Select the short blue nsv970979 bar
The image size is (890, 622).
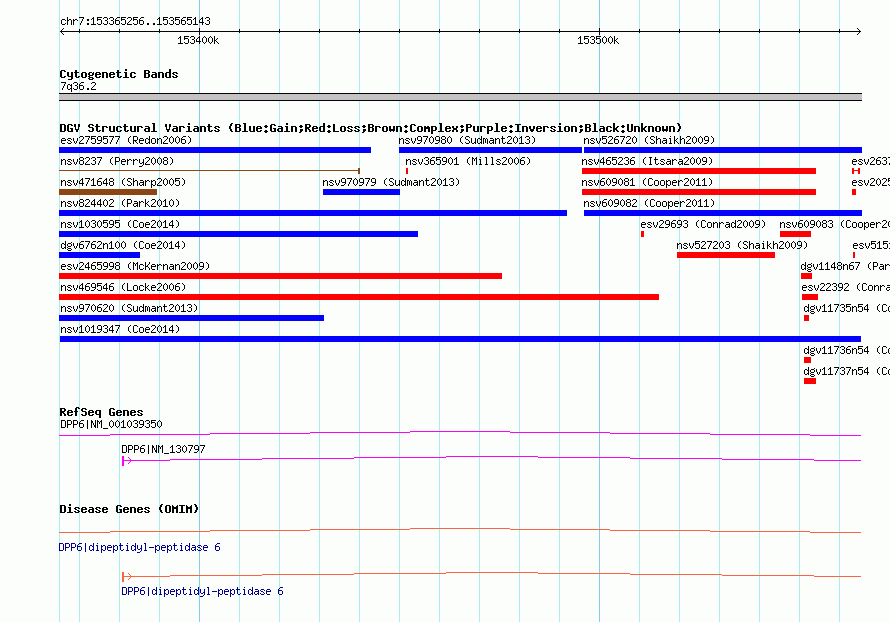[x=362, y=192]
